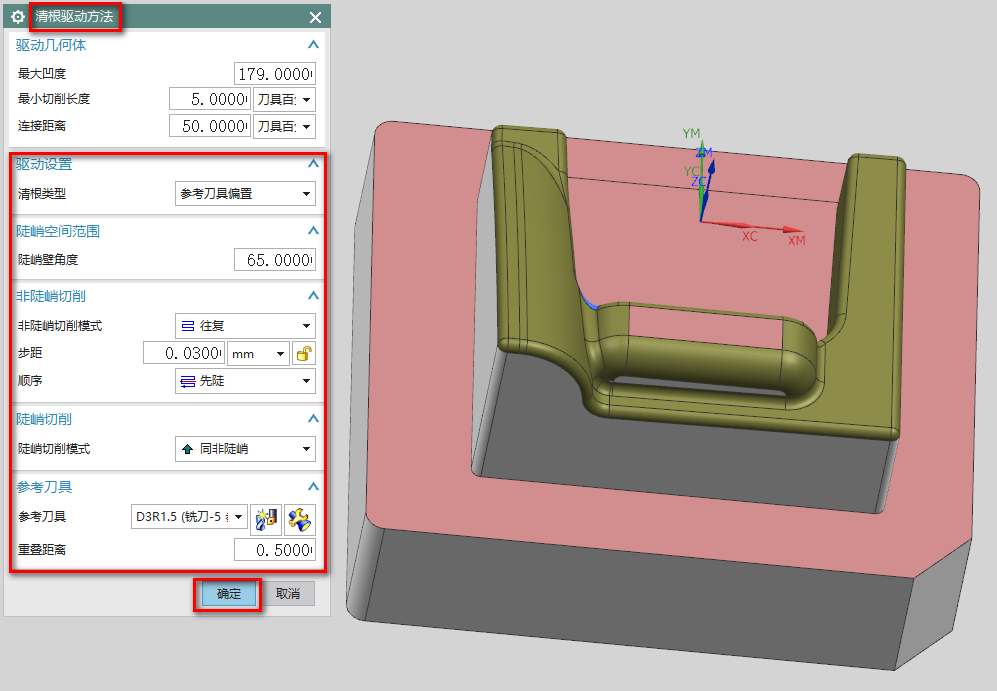Click the 取消 button
The image size is (997, 691).
click(288, 594)
